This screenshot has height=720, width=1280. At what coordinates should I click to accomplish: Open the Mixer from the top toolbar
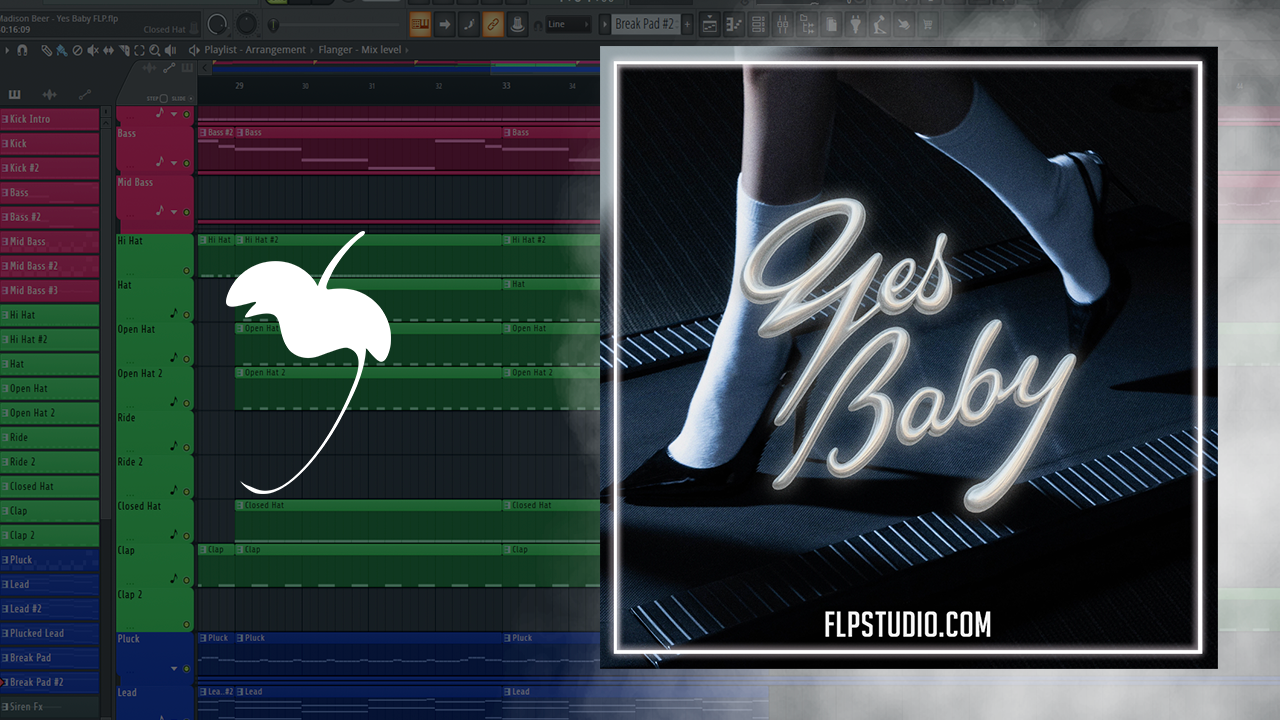[783, 24]
